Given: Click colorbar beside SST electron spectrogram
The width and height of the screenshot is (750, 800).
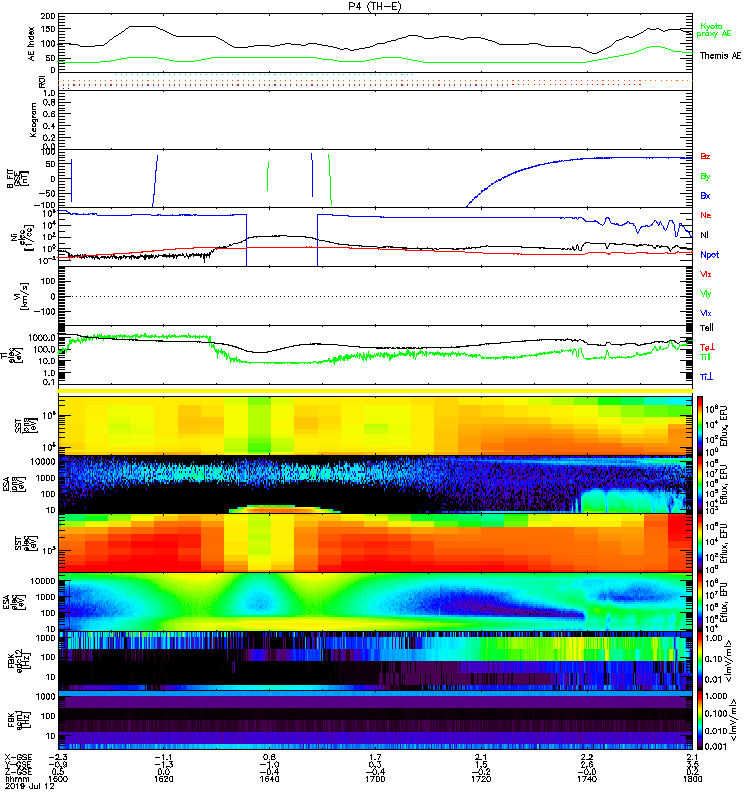Looking at the screenshot, I should click(700, 543).
